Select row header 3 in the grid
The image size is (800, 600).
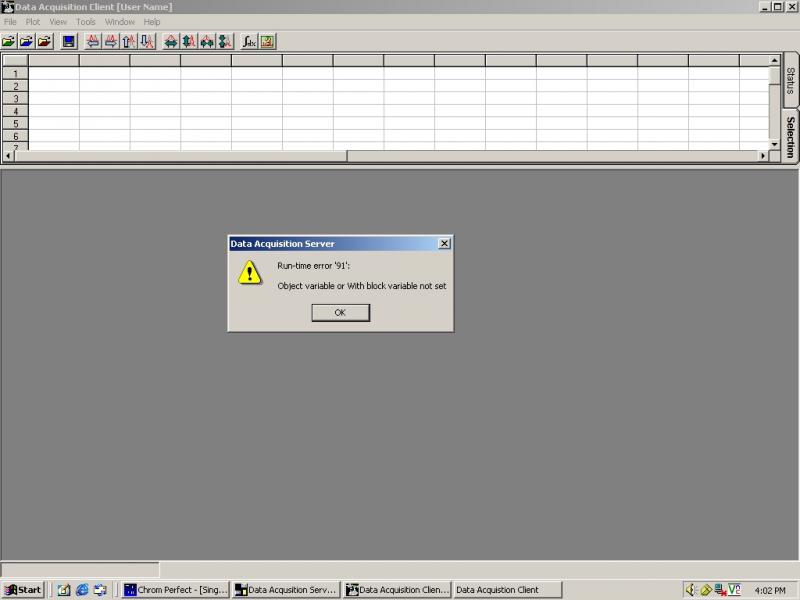15,98
